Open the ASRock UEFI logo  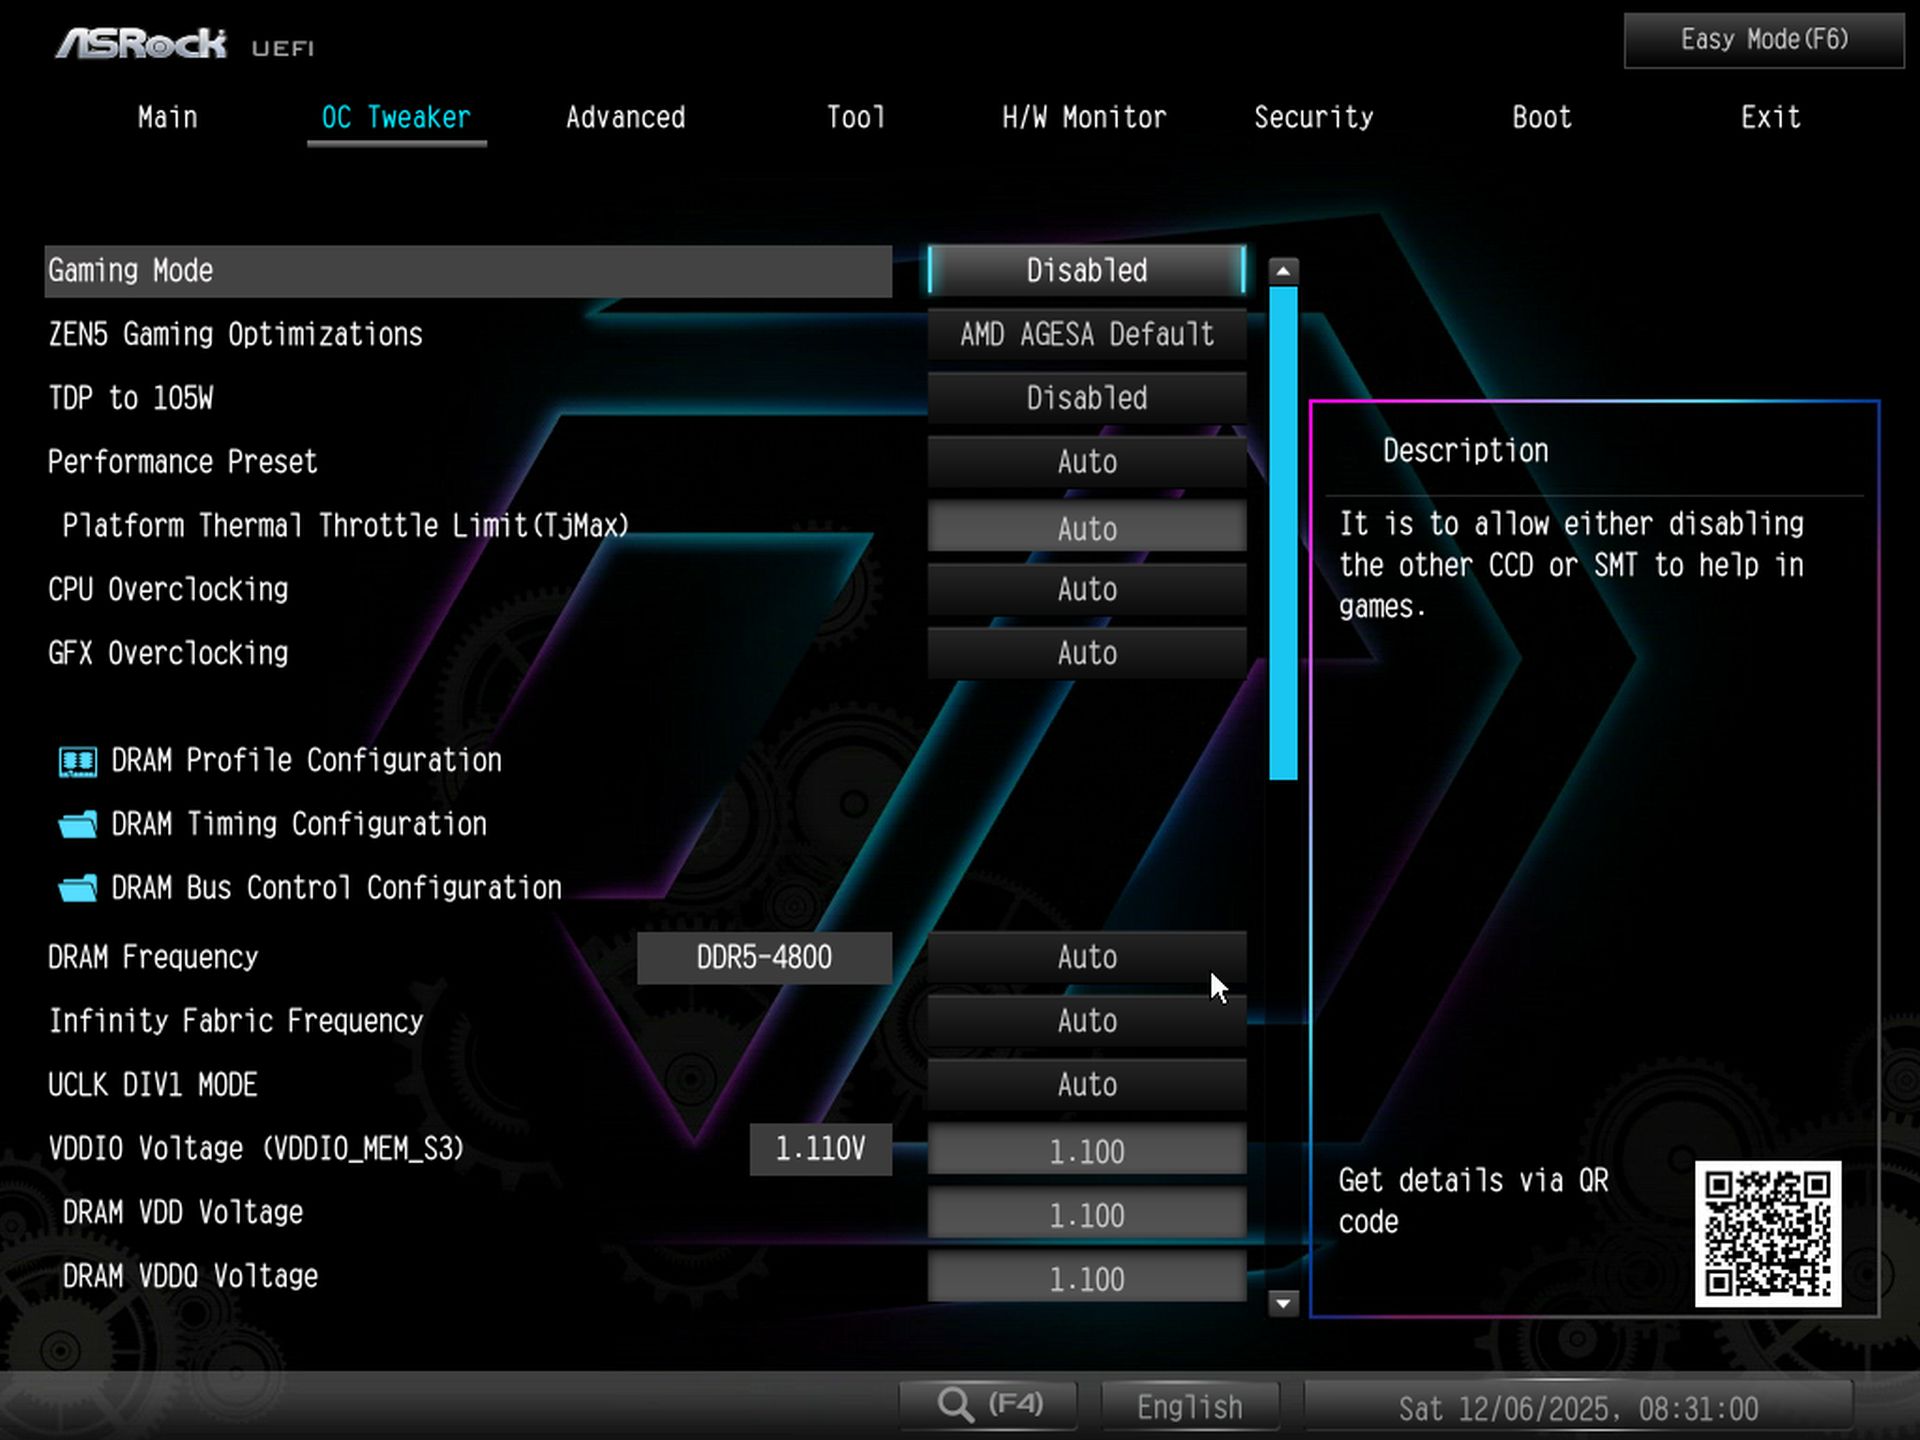(x=140, y=42)
